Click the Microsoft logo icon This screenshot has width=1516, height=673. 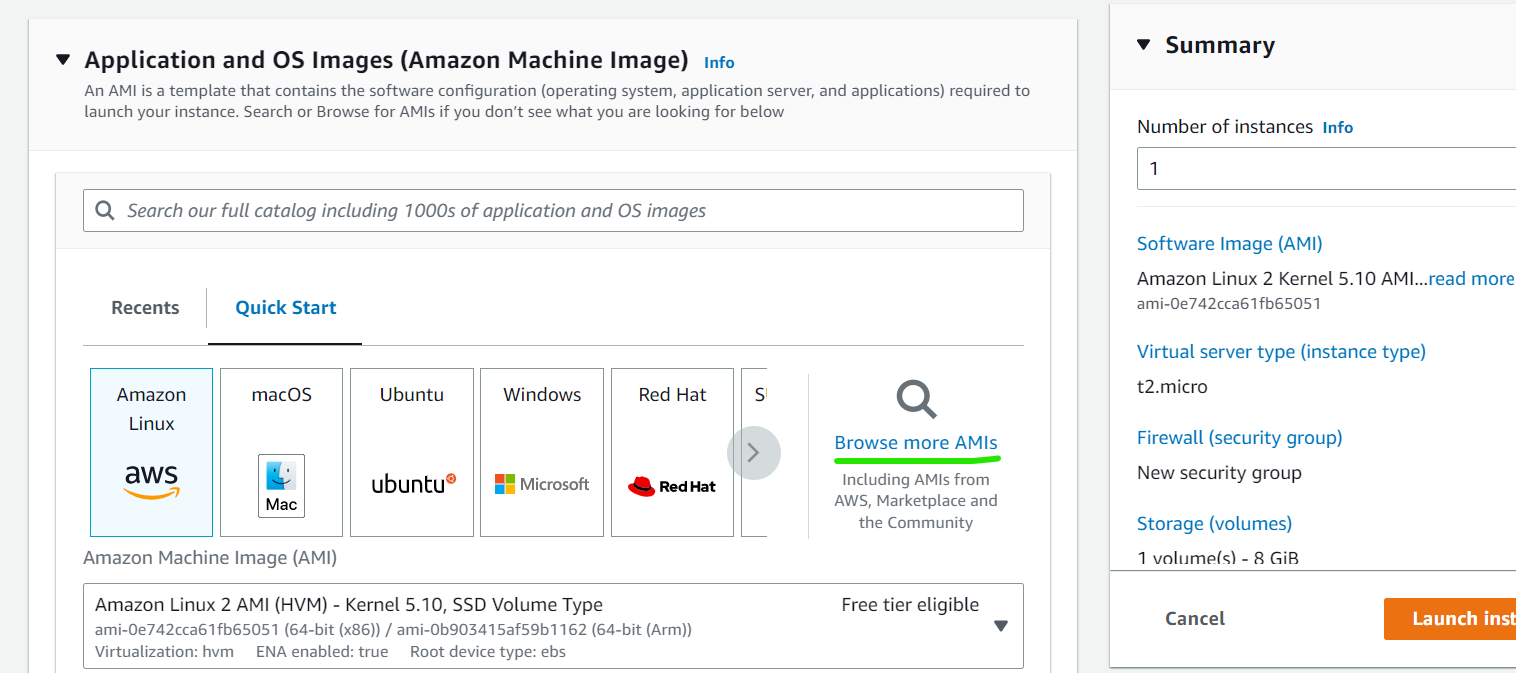coord(542,484)
